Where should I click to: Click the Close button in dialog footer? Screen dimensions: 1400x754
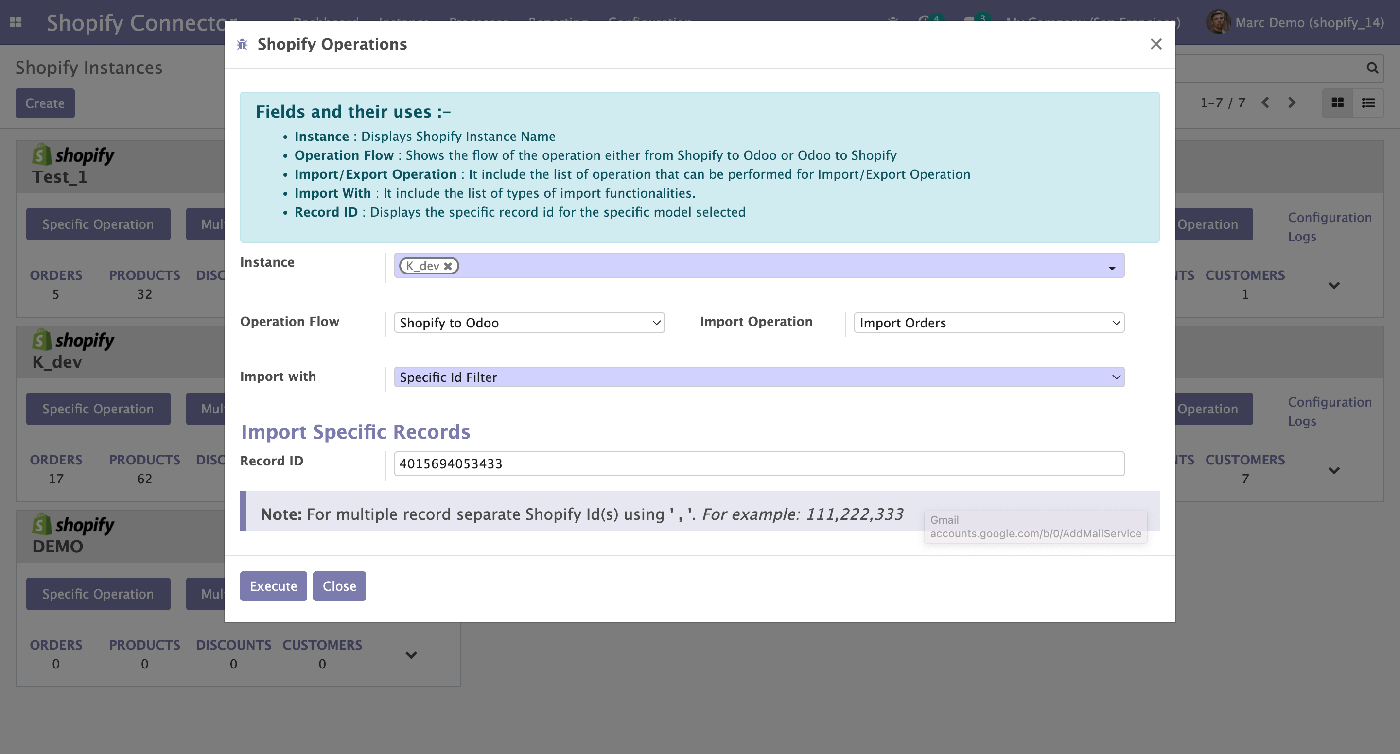[x=339, y=586]
